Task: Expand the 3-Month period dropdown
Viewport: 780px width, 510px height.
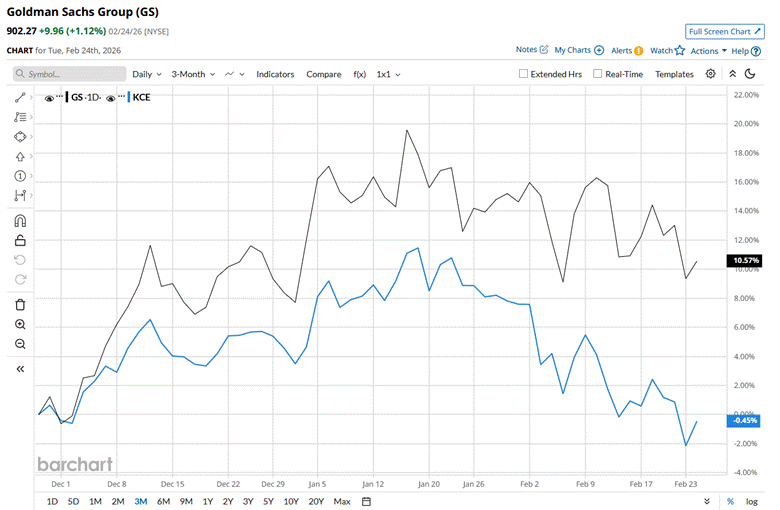Action: click(x=192, y=74)
